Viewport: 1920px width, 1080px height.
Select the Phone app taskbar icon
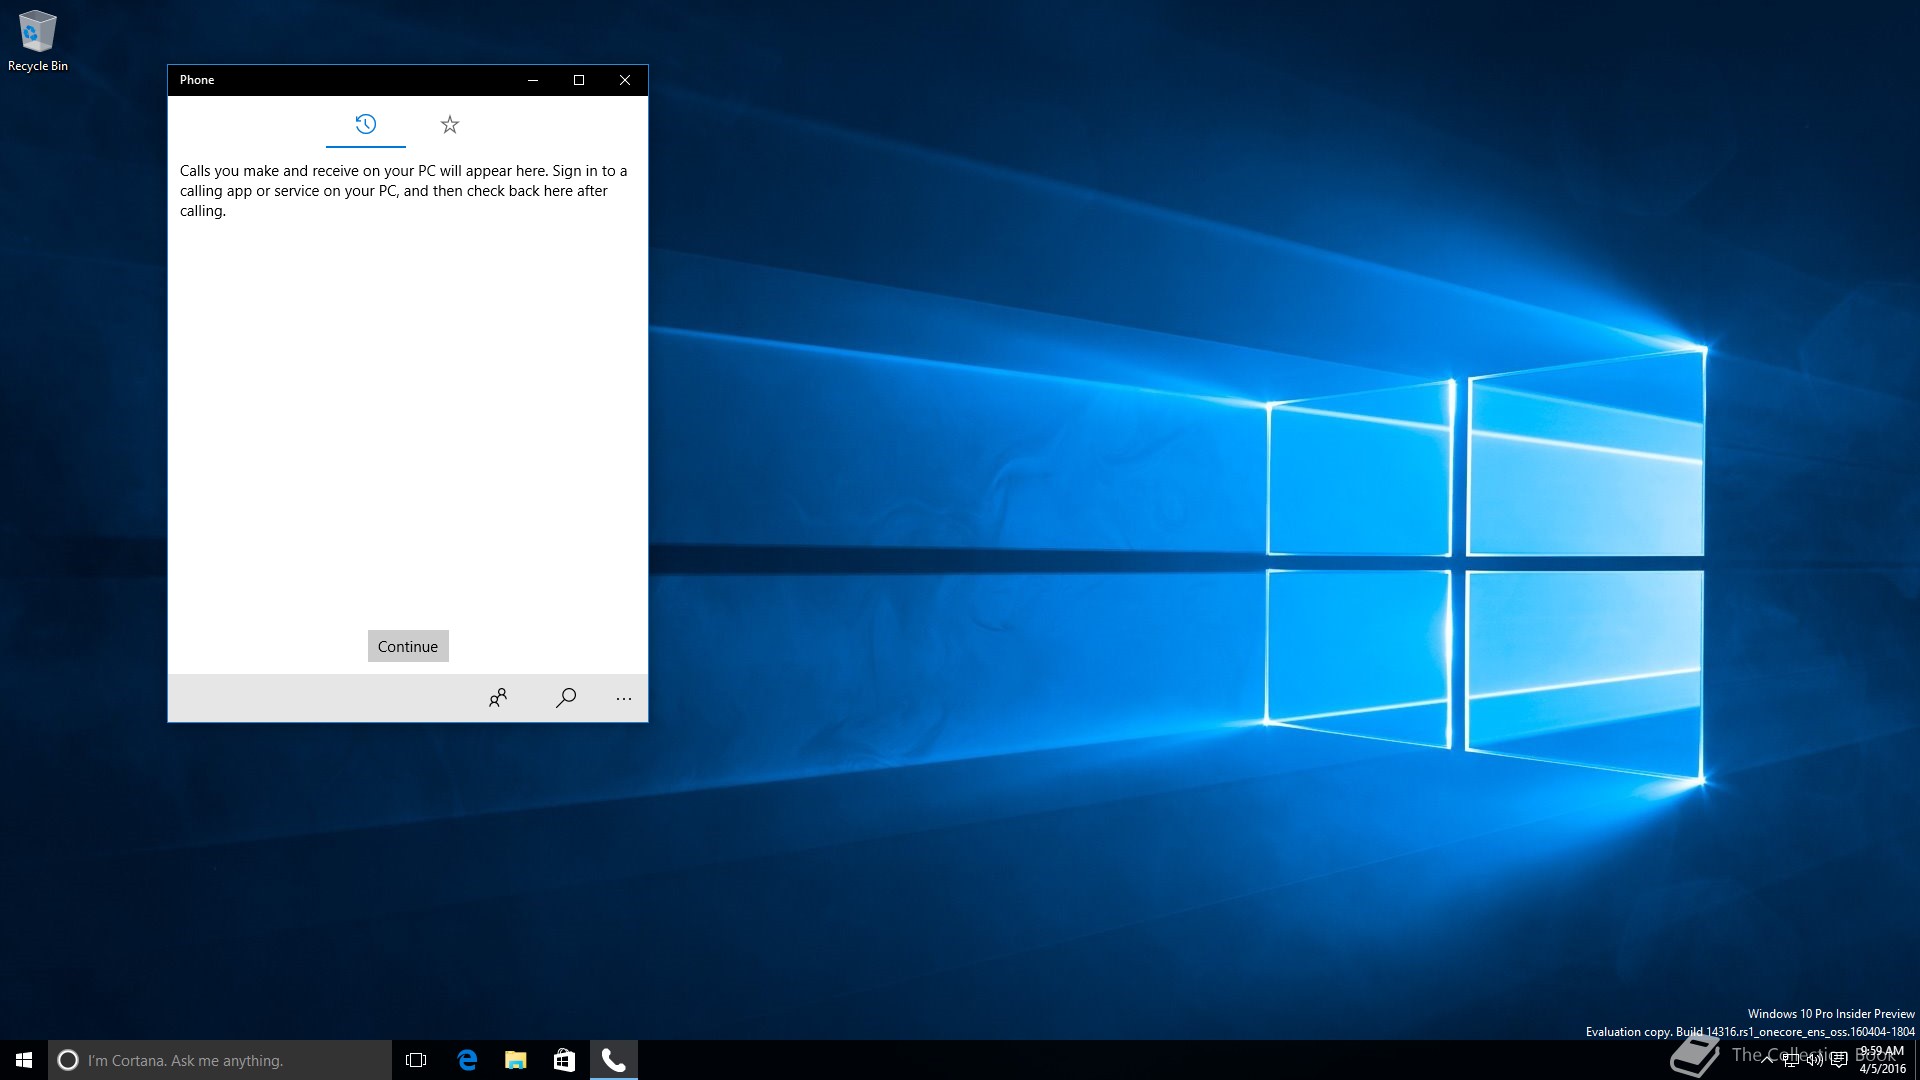tap(614, 1060)
